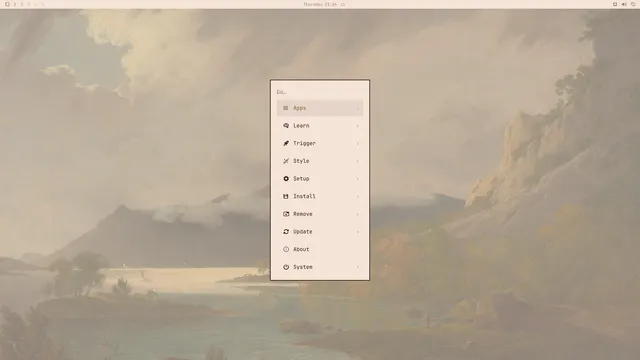Viewport: 640px width, 360px height.
Task: Click the Style brush icon
Action: tap(286, 161)
